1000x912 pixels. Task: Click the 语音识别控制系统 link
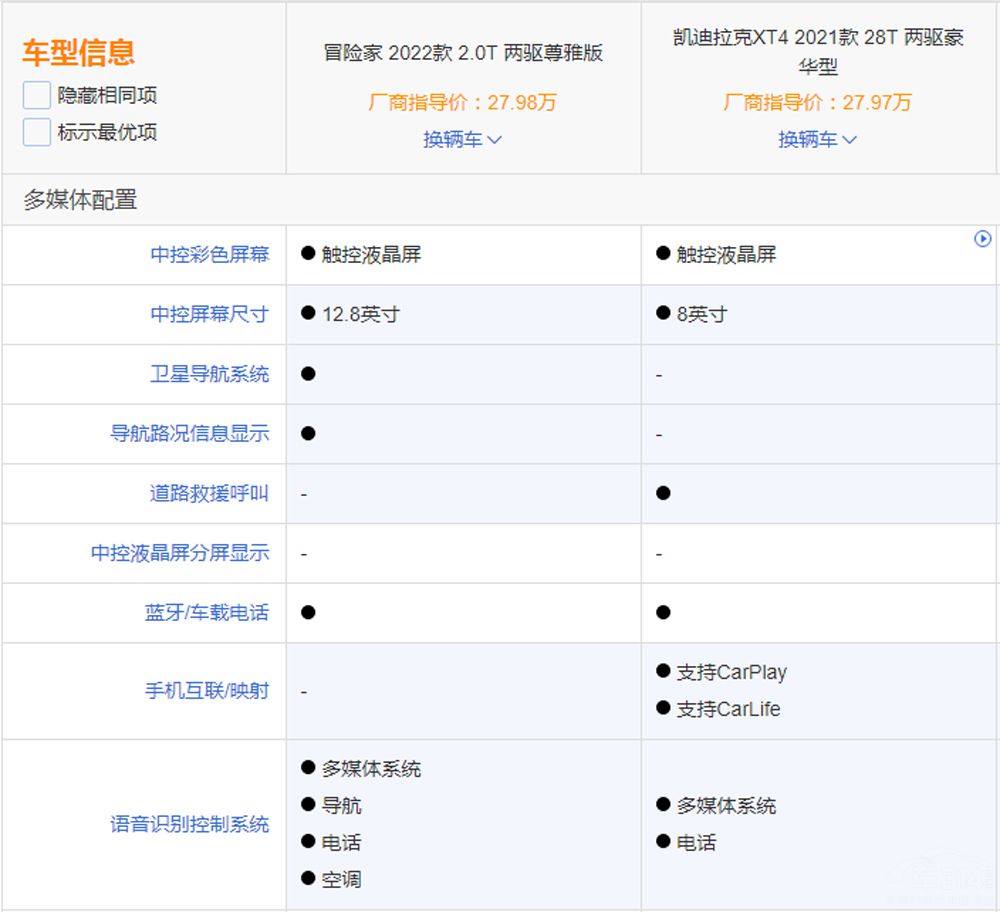point(190,825)
